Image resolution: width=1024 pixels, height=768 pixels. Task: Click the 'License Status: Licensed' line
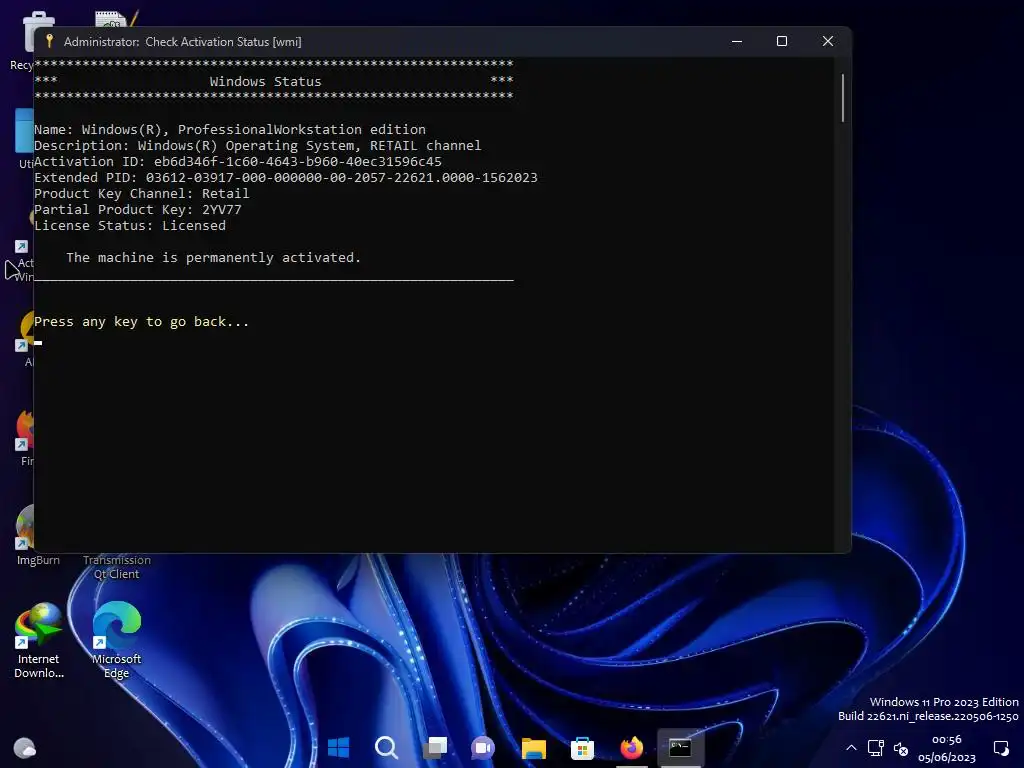click(130, 225)
